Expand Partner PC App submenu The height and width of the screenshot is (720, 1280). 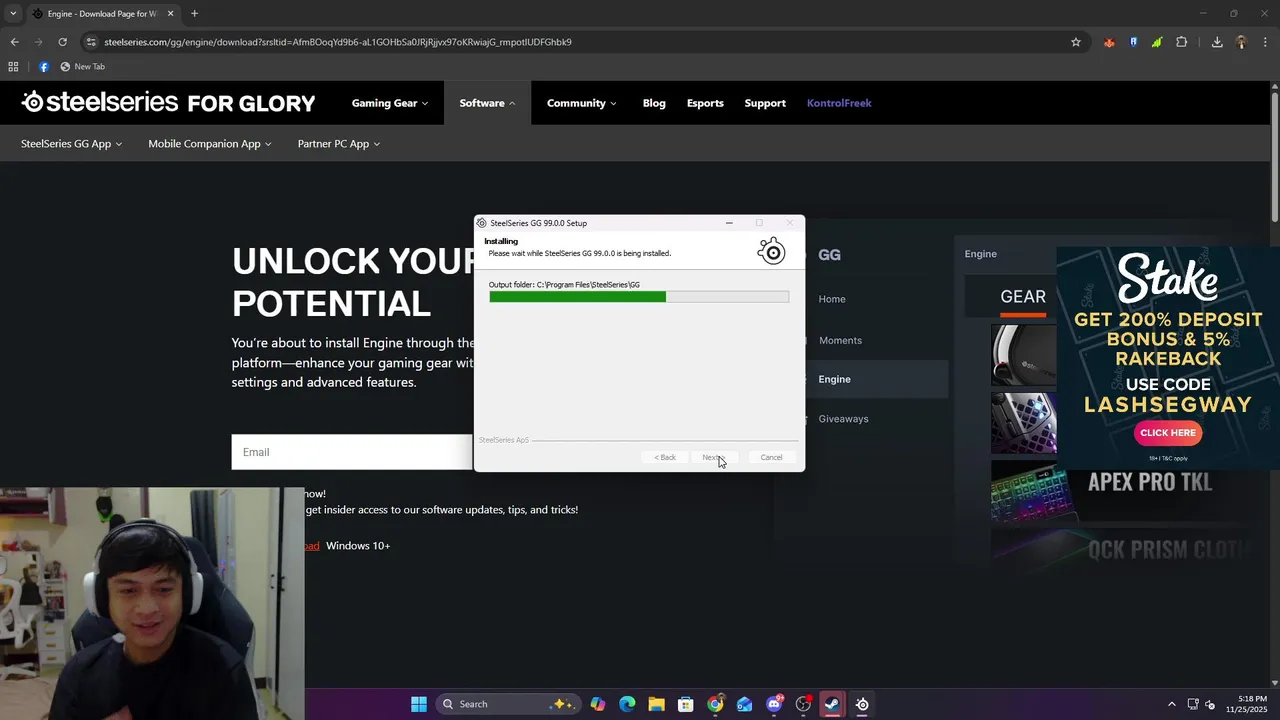pyautogui.click(x=339, y=144)
